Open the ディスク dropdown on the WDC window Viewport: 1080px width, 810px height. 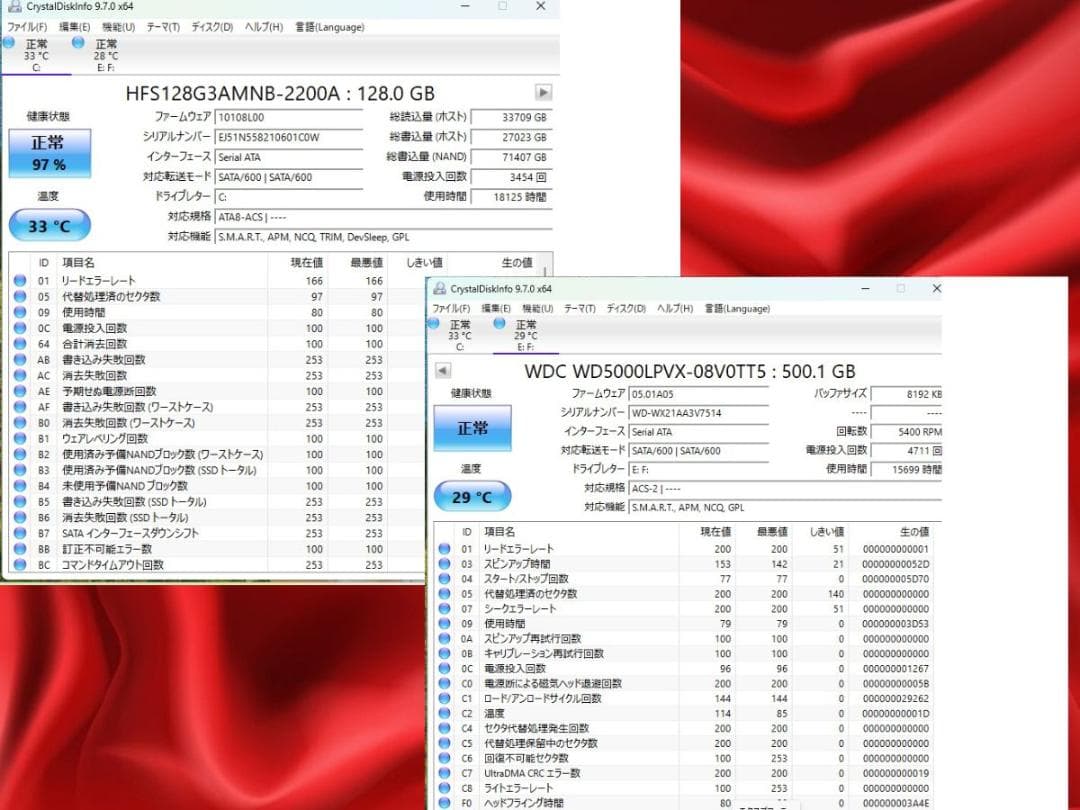pos(629,308)
